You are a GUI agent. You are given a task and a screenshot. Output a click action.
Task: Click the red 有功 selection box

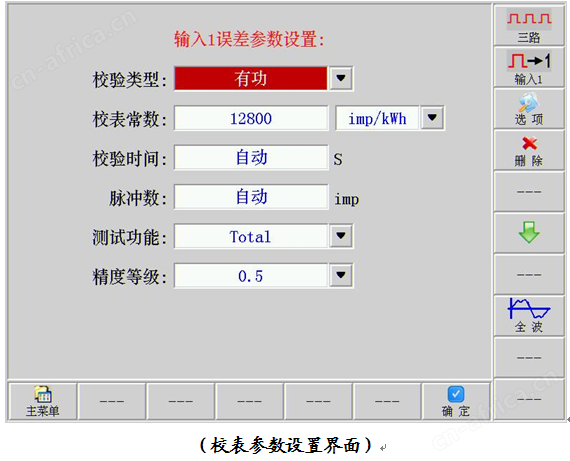pyautogui.click(x=251, y=78)
